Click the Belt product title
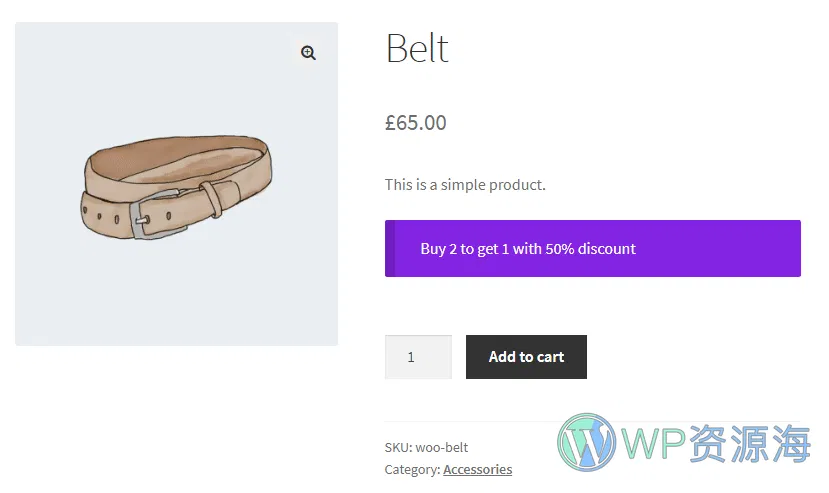This screenshot has height=493, width=829. [417, 48]
